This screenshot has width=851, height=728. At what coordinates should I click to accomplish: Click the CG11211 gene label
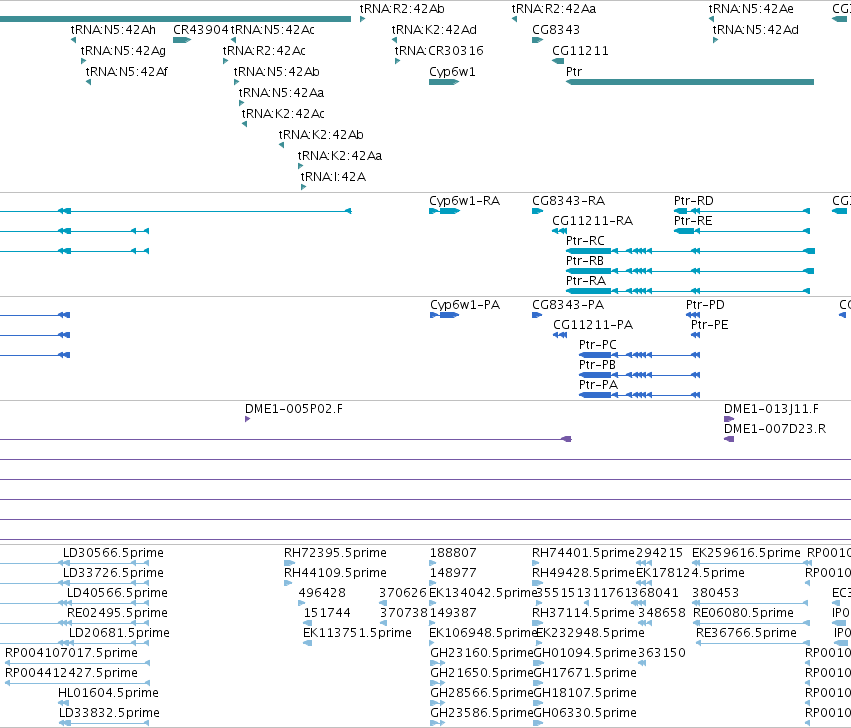coord(580,51)
